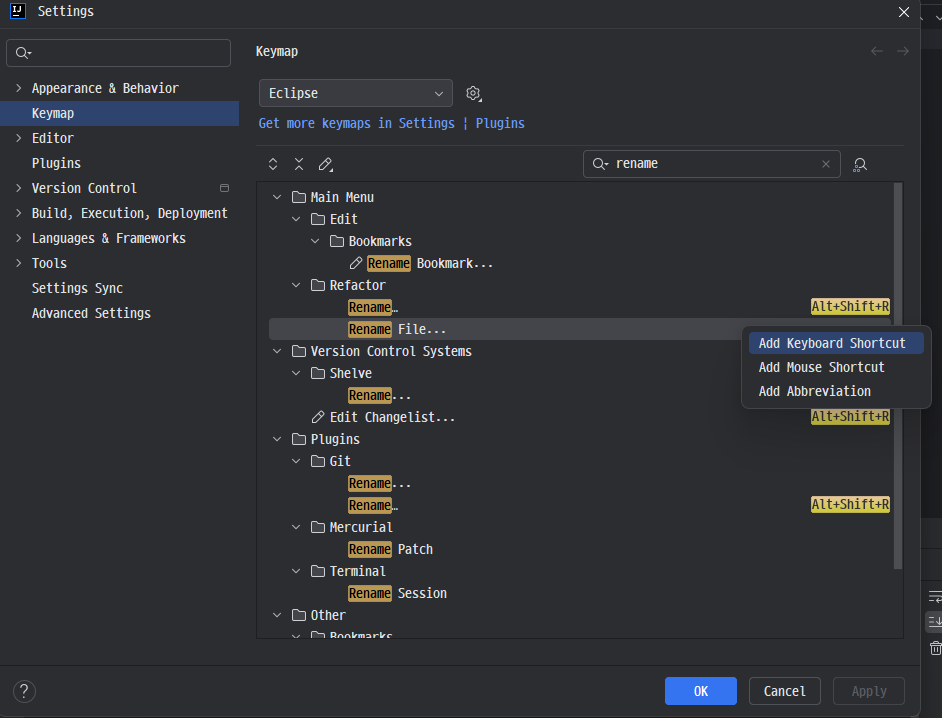Image resolution: width=942 pixels, height=718 pixels.
Task: Expand Appearance & Behavior in the sidebar
Action: 19,88
